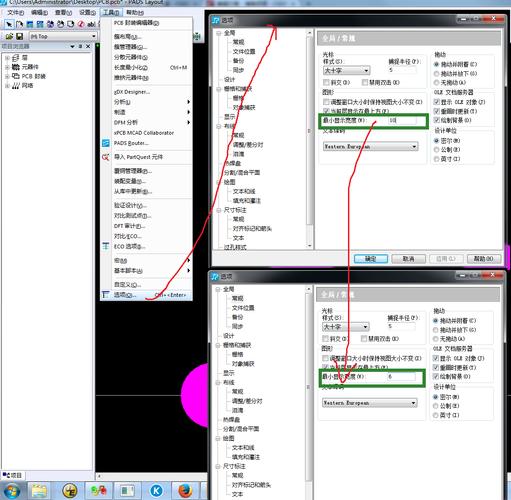Toggle 绘制背景 checkbox in upper dialog
Image resolution: width=511 pixels, height=500 pixels.
tap(436, 120)
